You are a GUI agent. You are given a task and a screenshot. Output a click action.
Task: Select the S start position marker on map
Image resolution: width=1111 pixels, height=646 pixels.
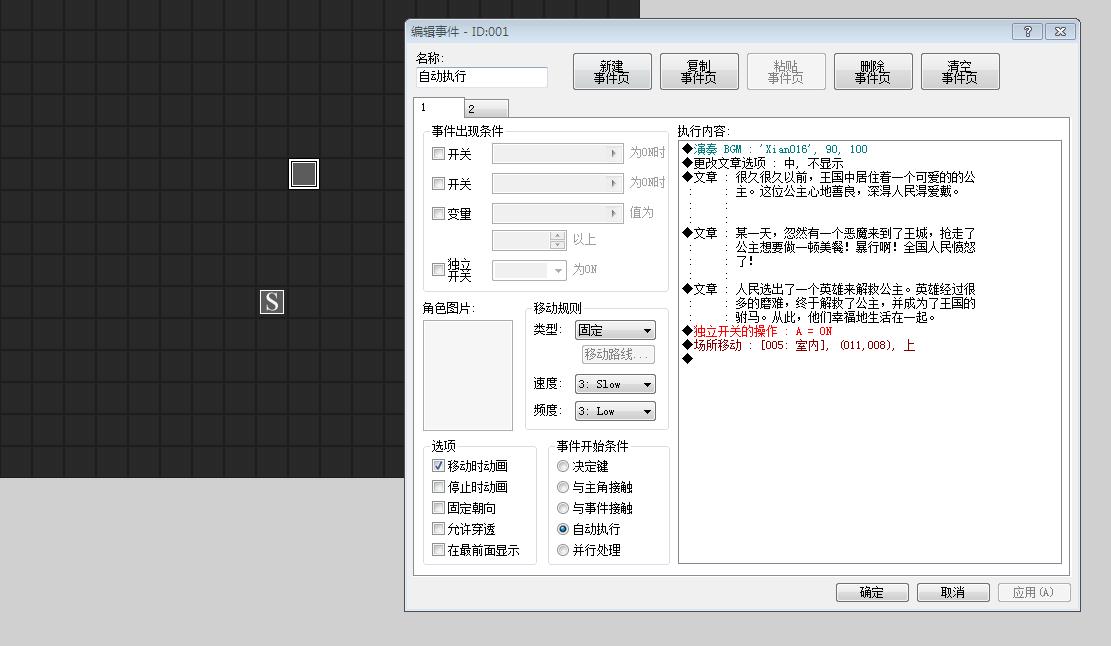[272, 302]
